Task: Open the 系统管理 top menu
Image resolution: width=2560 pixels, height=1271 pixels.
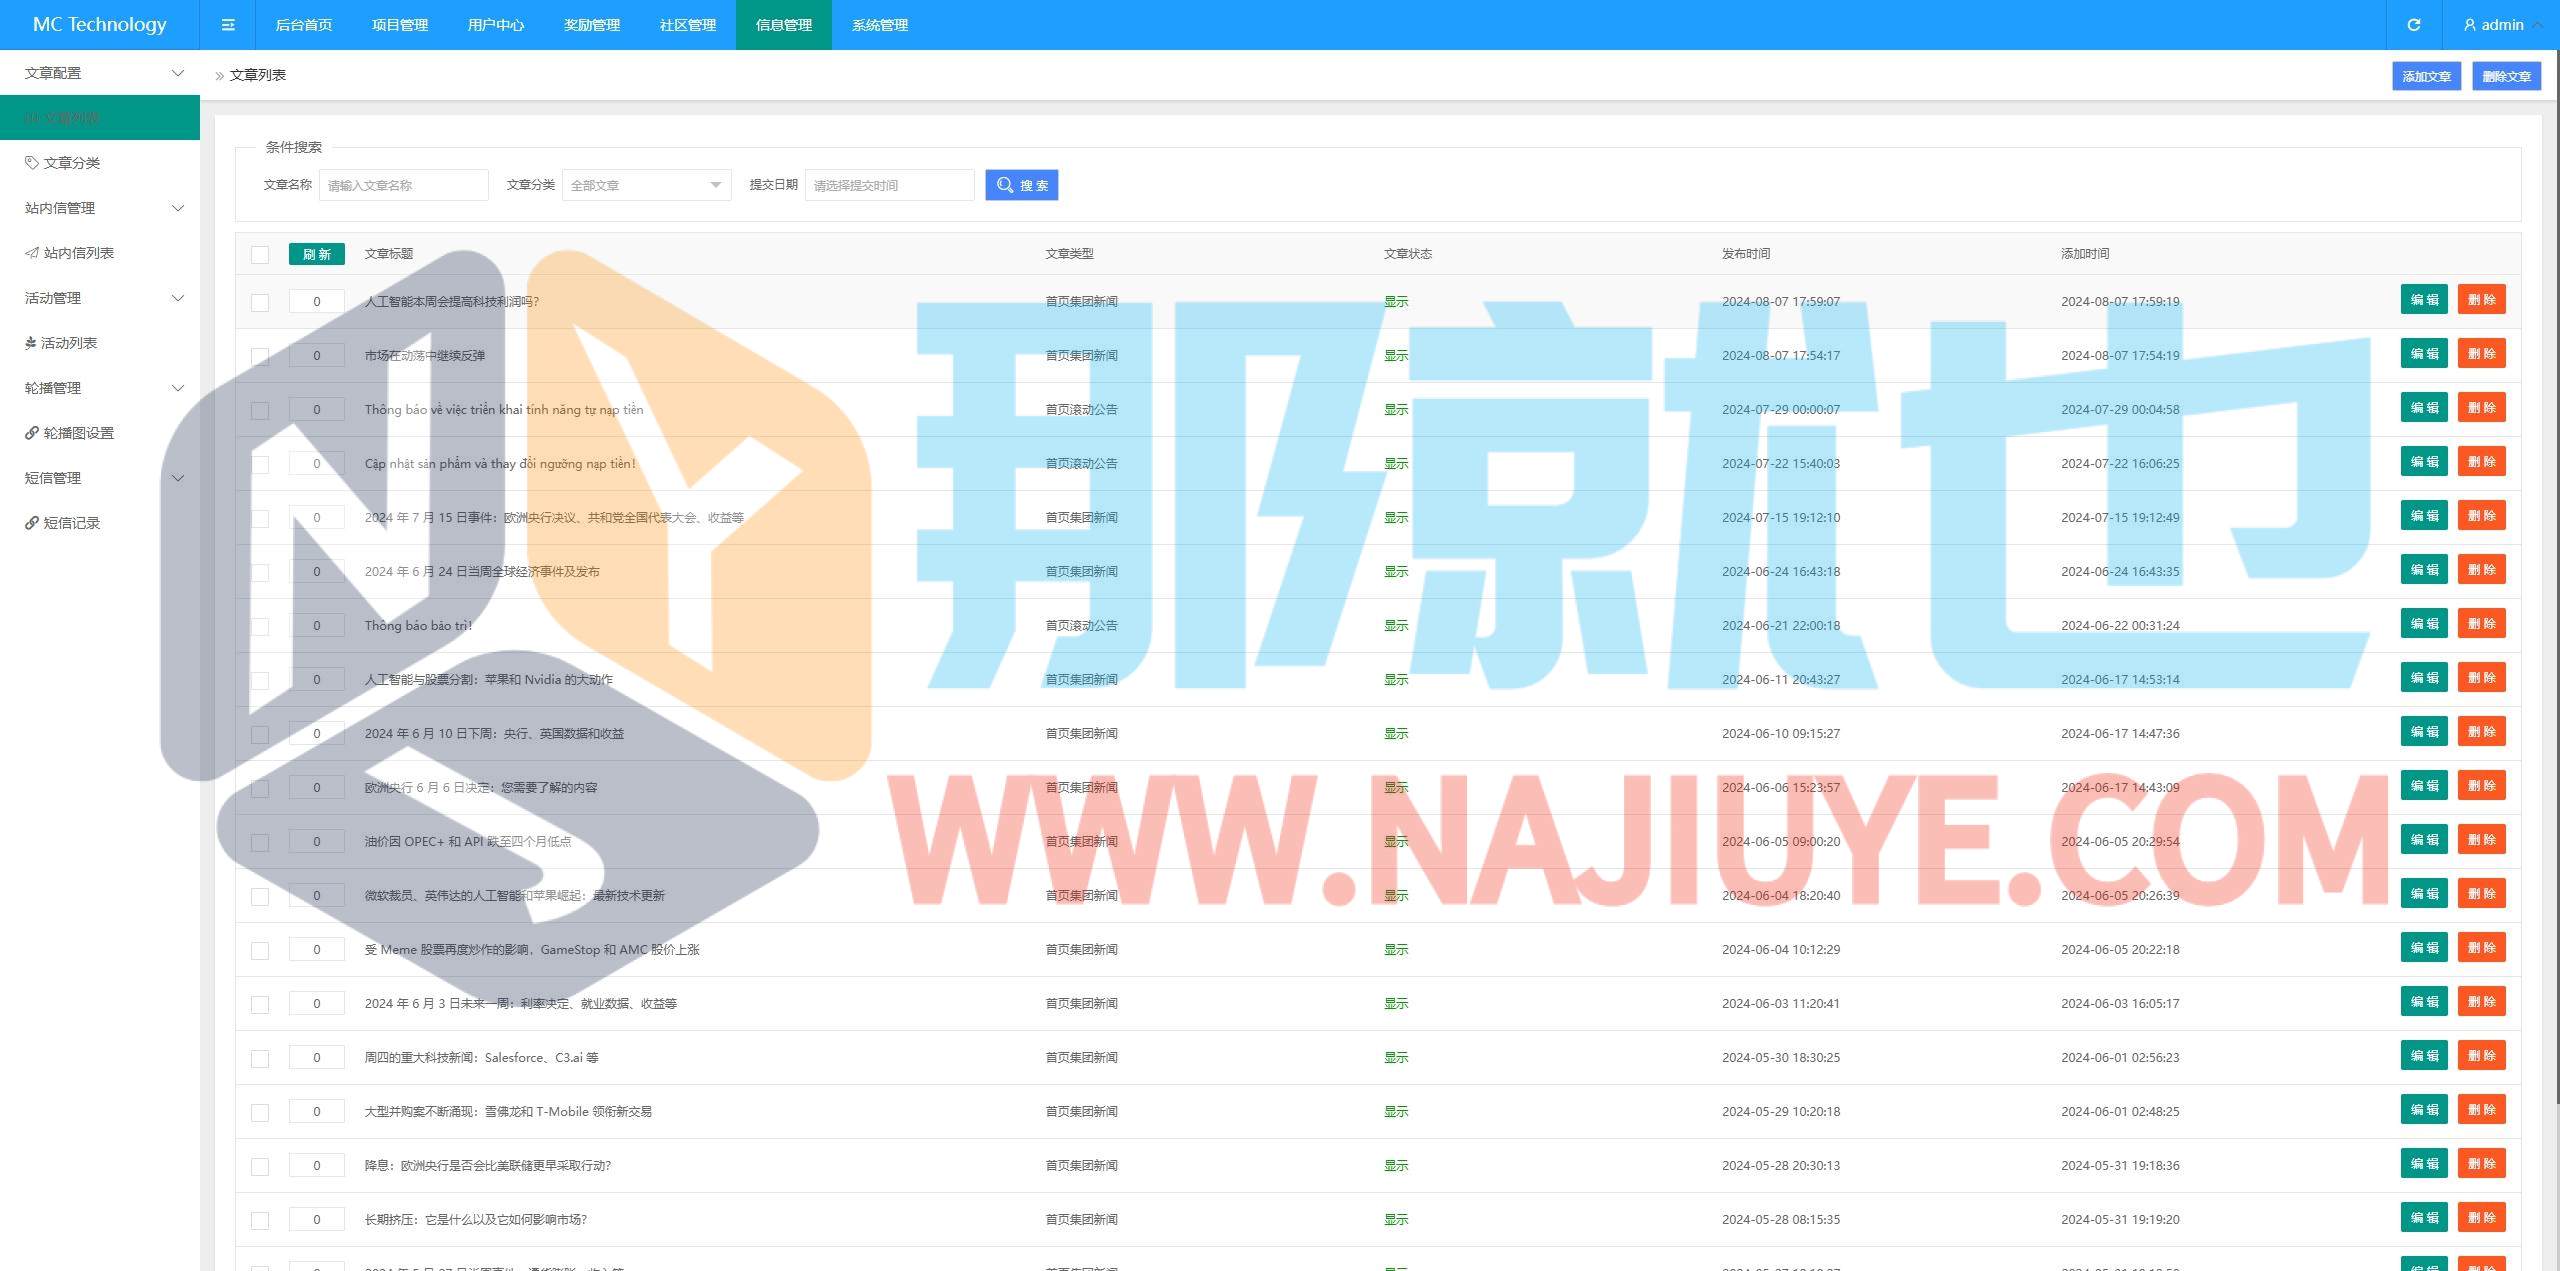Action: [879, 25]
